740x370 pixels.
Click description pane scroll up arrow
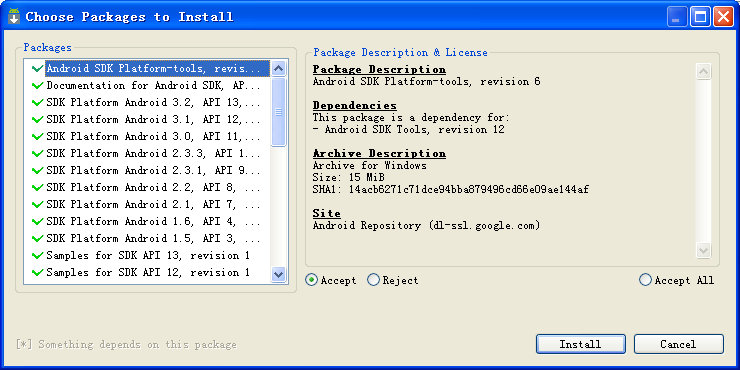704,71
